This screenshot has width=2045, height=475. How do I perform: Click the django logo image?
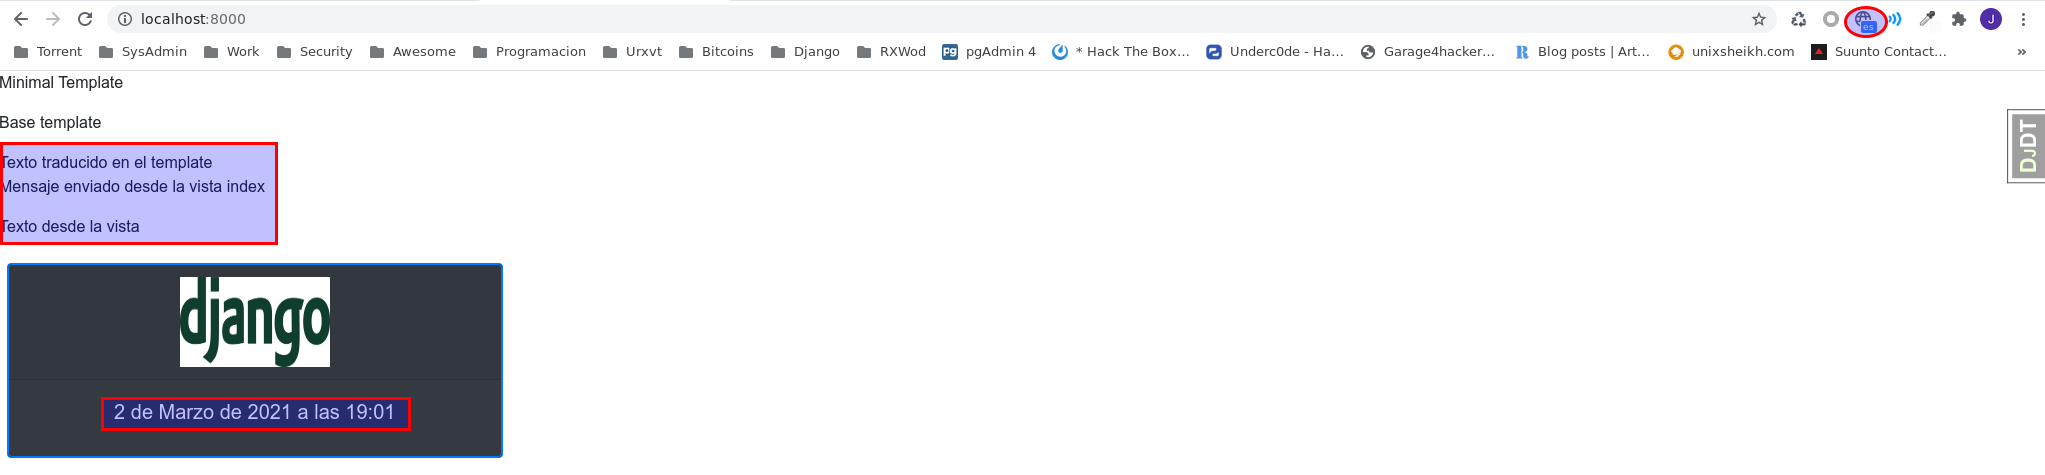click(255, 322)
